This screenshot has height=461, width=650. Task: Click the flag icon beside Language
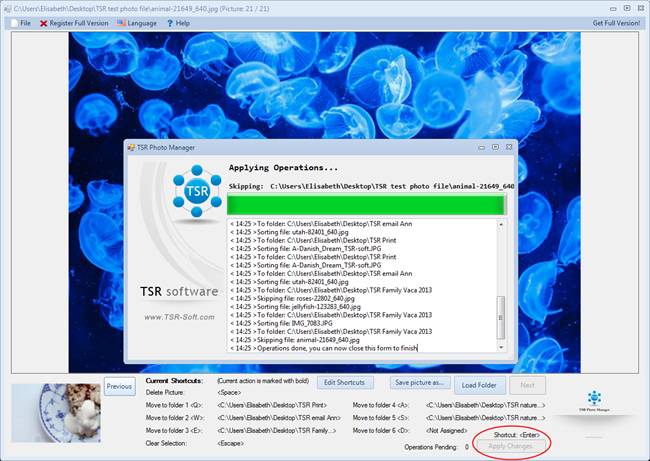point(121,22)
